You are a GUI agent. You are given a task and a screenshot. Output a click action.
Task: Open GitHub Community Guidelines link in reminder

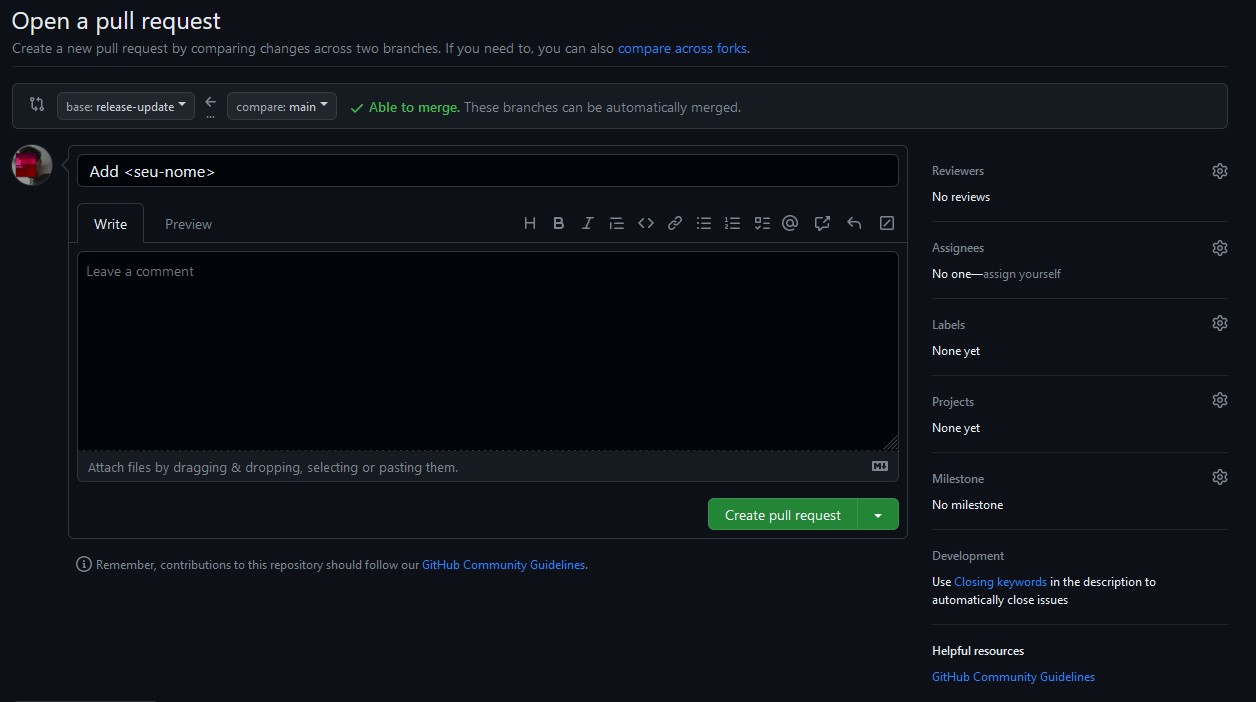click(503, 565)
